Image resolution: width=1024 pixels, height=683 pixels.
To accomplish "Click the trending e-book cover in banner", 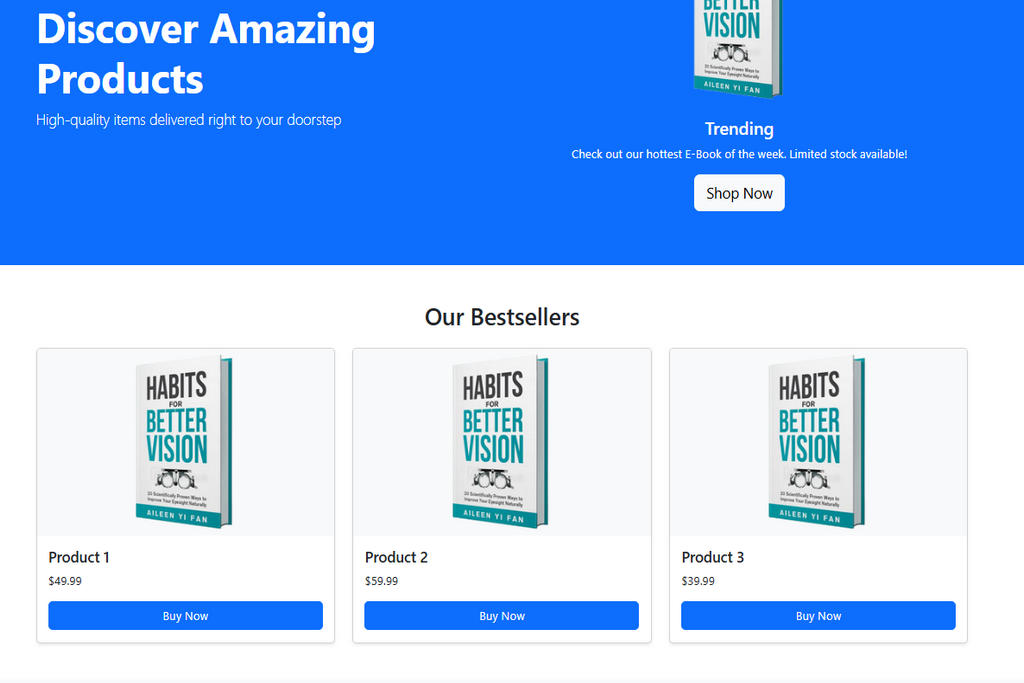I will (x=738, y=48).
